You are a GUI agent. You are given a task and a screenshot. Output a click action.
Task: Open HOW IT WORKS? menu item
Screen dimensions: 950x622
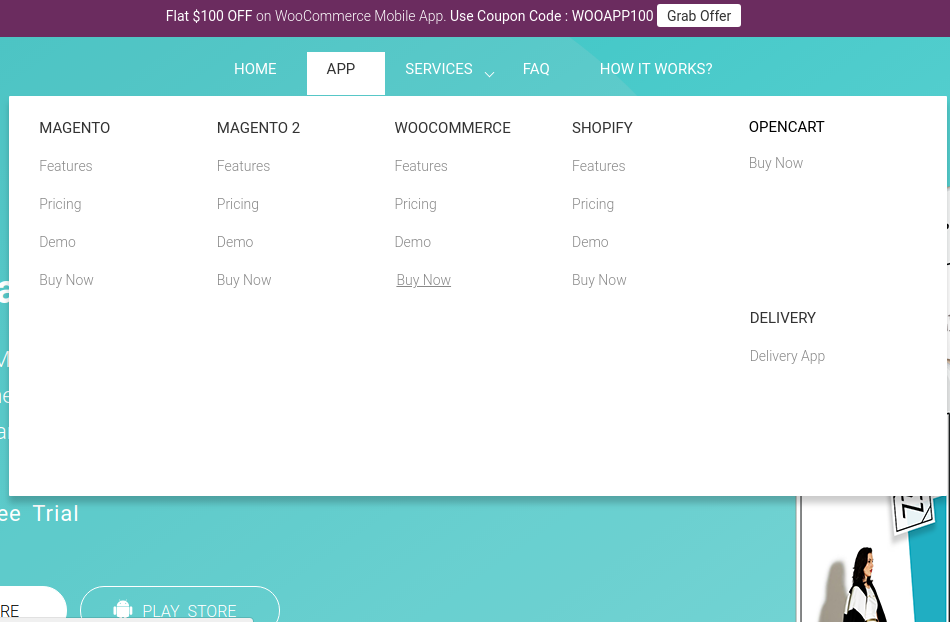pyautogui.click(x=656, y=69)
